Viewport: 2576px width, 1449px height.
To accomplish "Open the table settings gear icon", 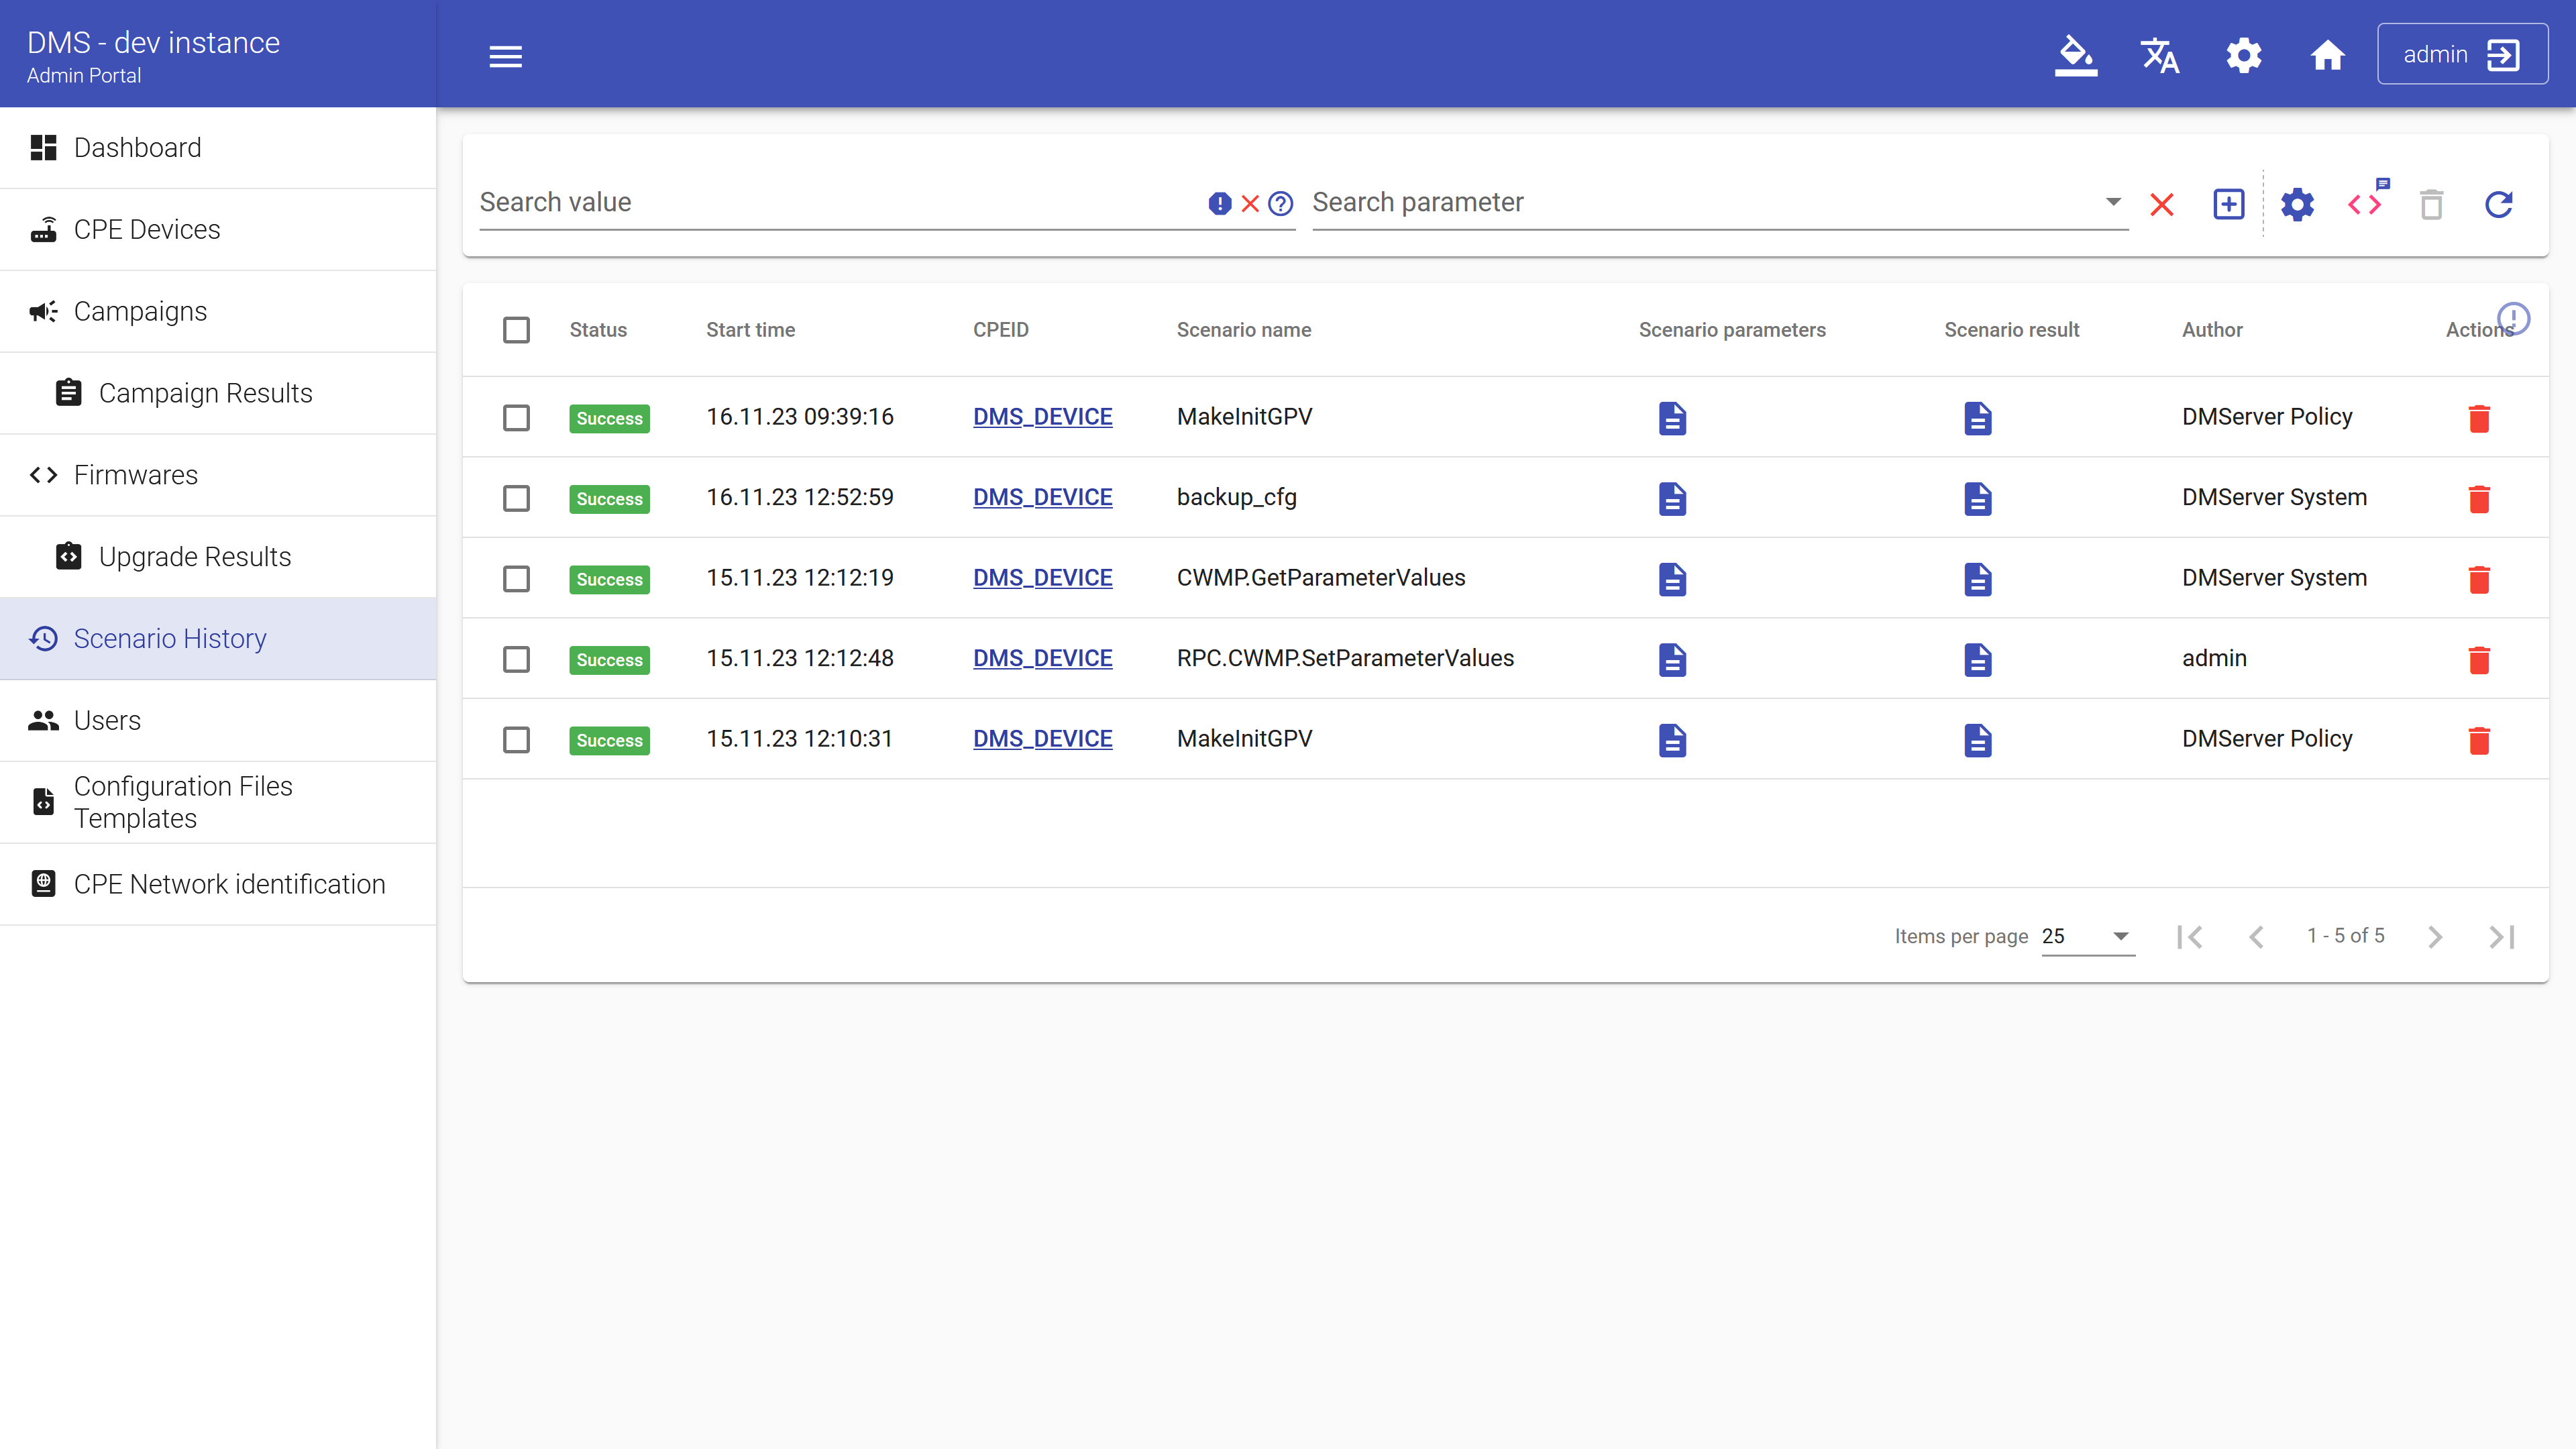I will pos(2296,204).
